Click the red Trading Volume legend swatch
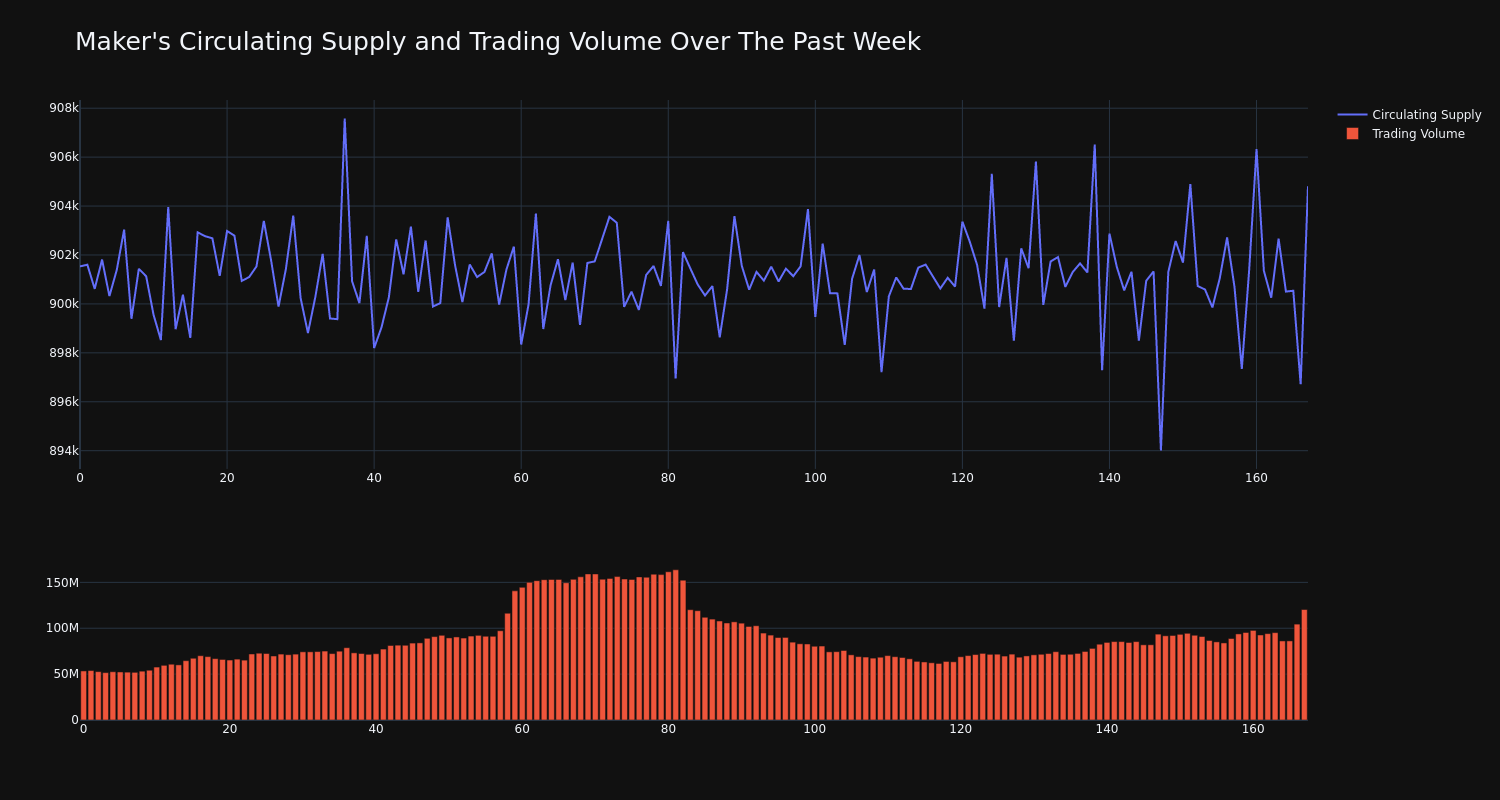 [x=1352, y=134]
